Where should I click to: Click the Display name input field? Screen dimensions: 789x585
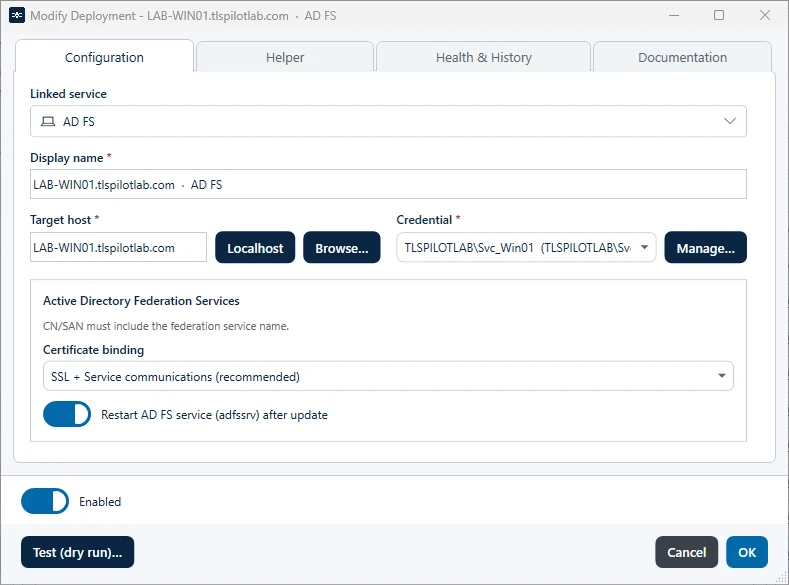(x=388, y=185)
